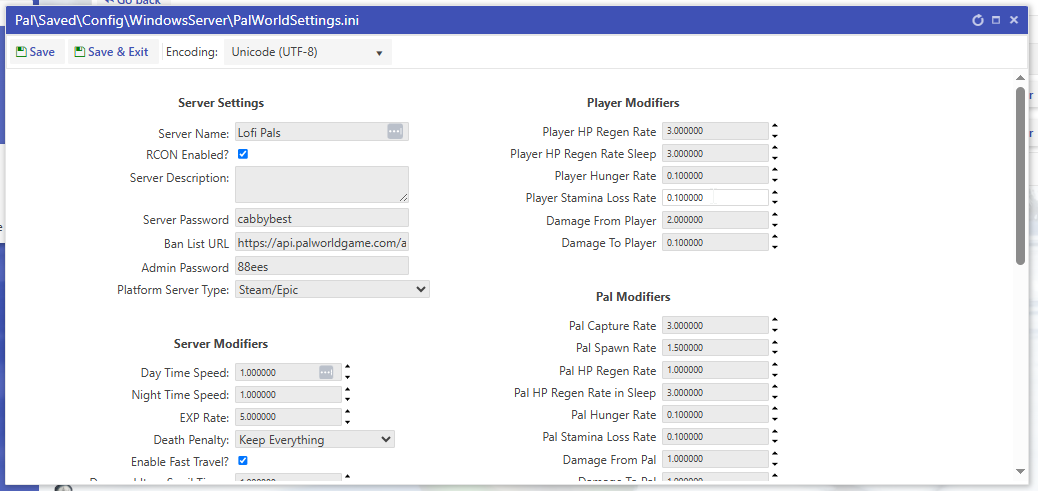Increase the EXP Rate value
This screenshot has height=491, width=1038.
[347, 412]
